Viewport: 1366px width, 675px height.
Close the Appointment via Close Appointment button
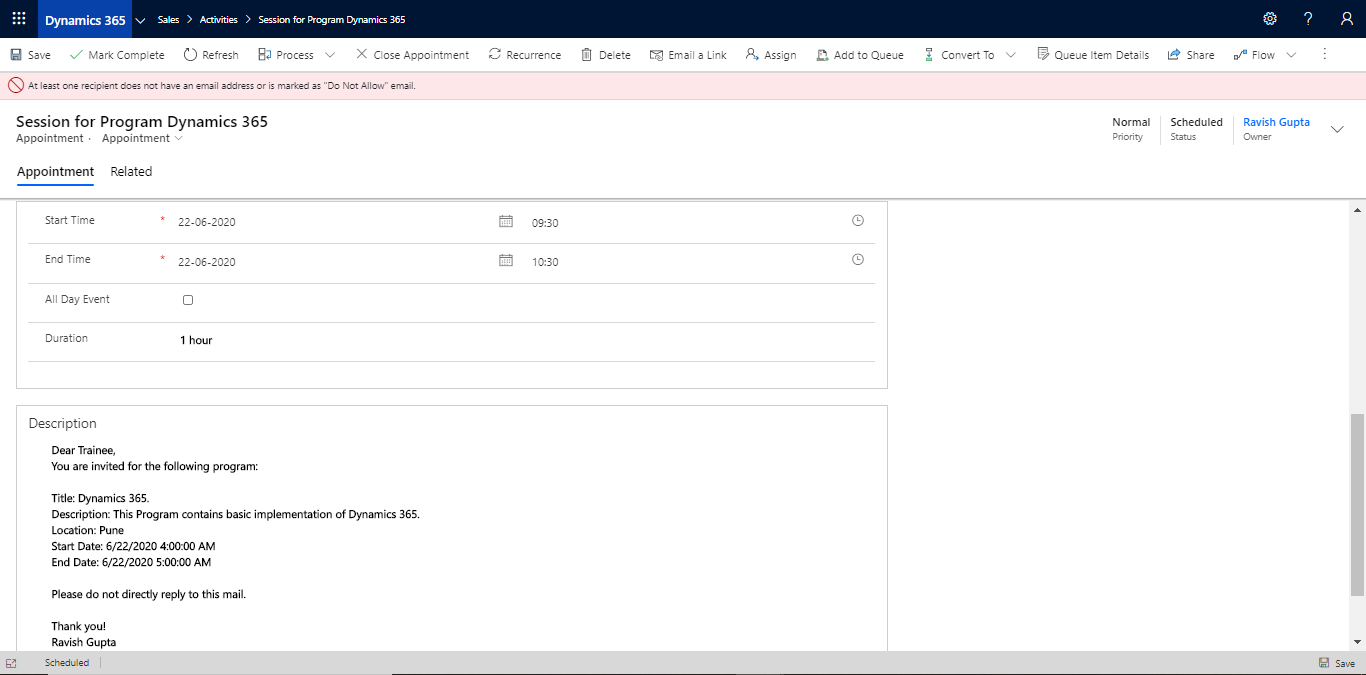click(x=412, y=54)
